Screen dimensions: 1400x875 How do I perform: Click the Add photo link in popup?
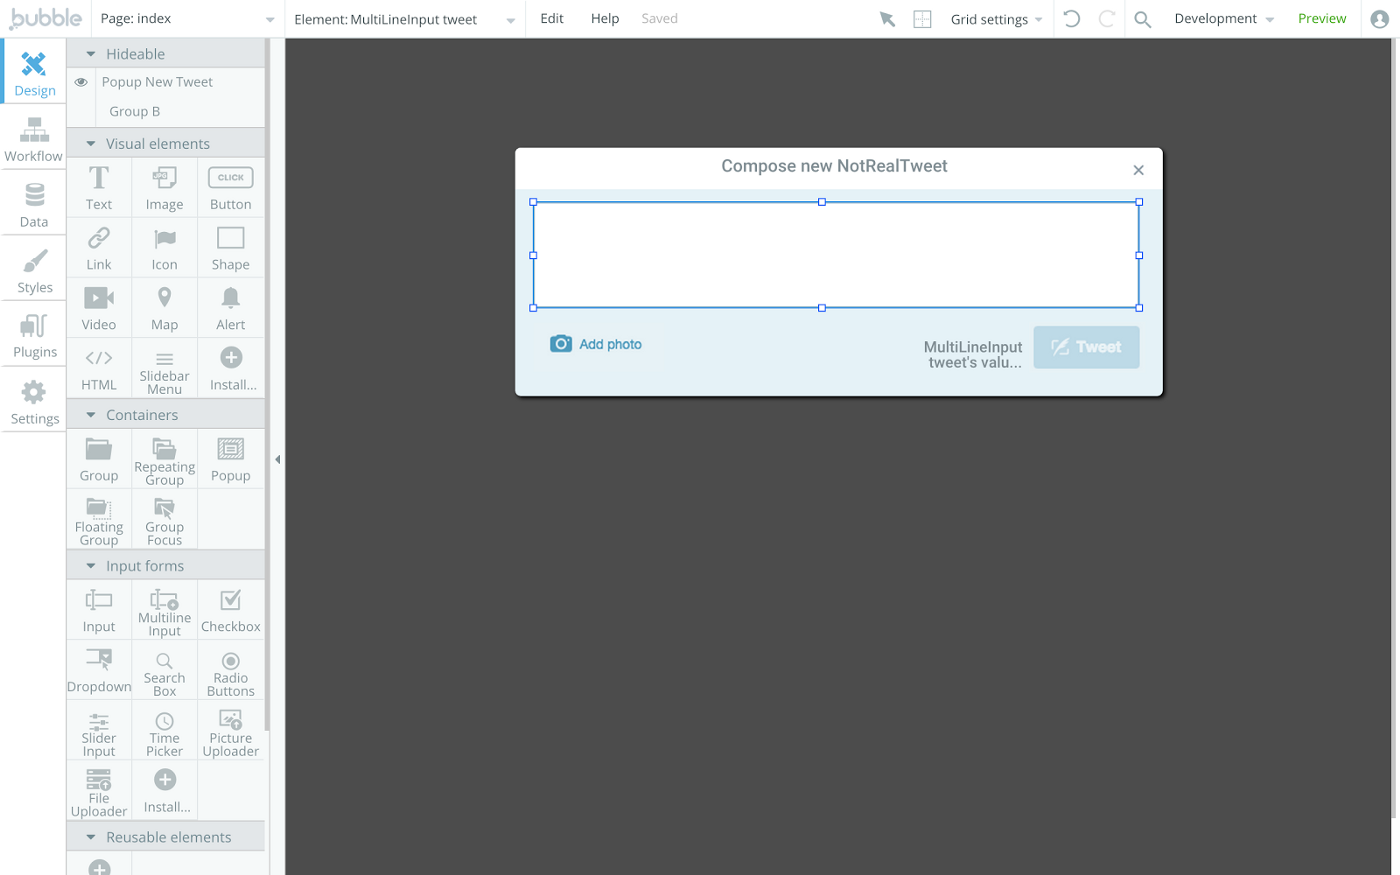coord(609,343)
